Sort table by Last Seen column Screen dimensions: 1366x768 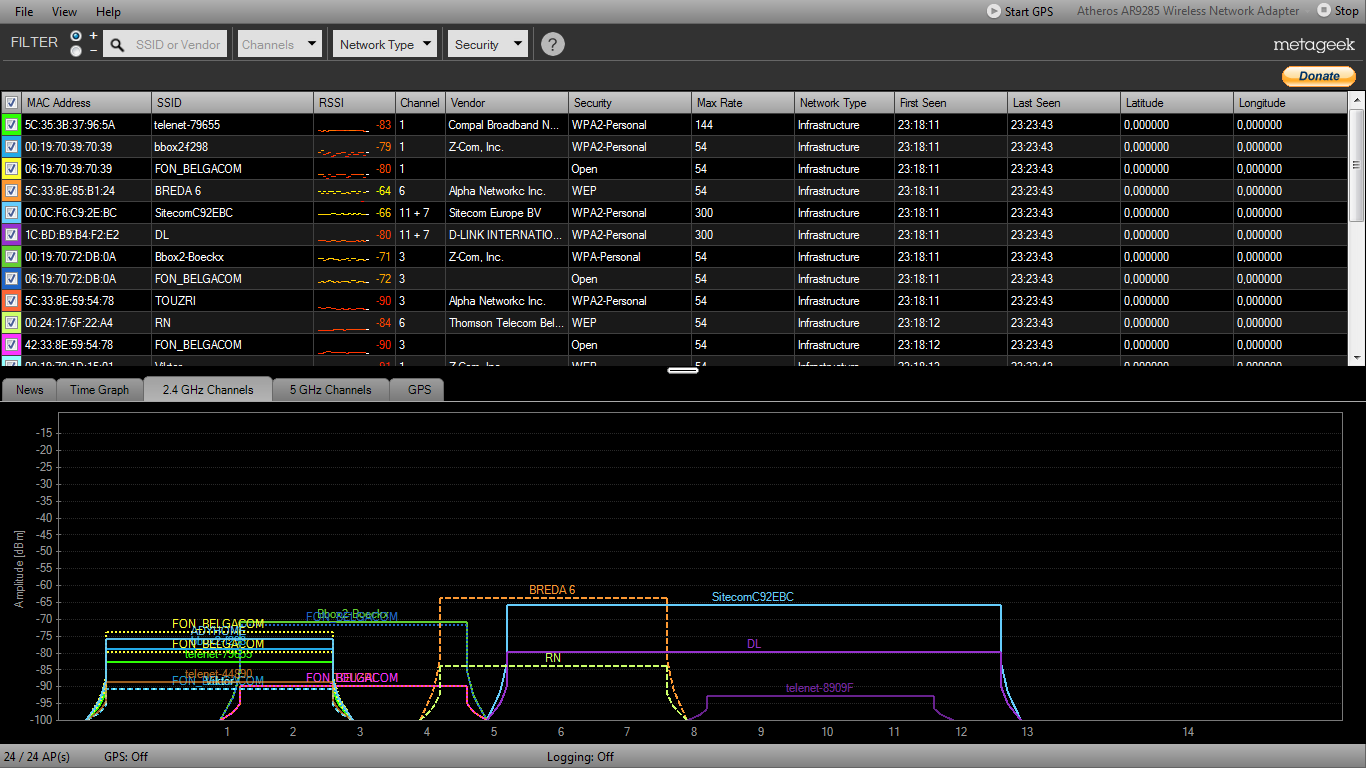pos(1064,103)
